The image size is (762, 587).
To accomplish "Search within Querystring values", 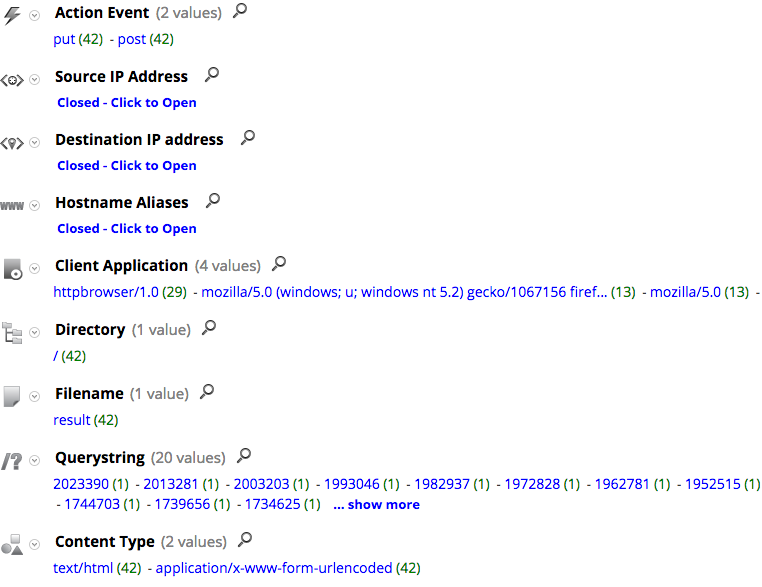I will pyautogui.click(x=244, y=455).
